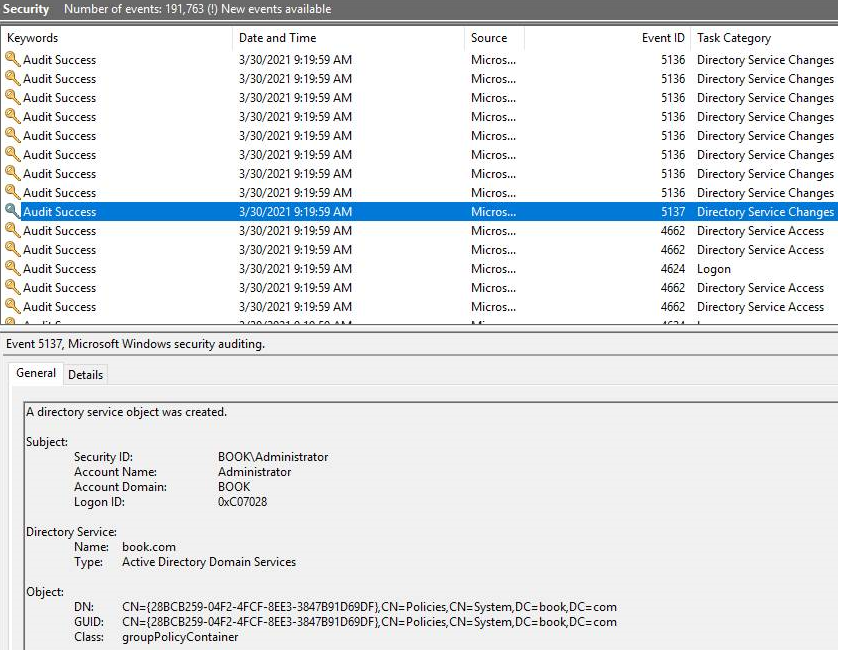
Task: Click the Class value groupPolicyContainer
Action: tap(180, 637)
